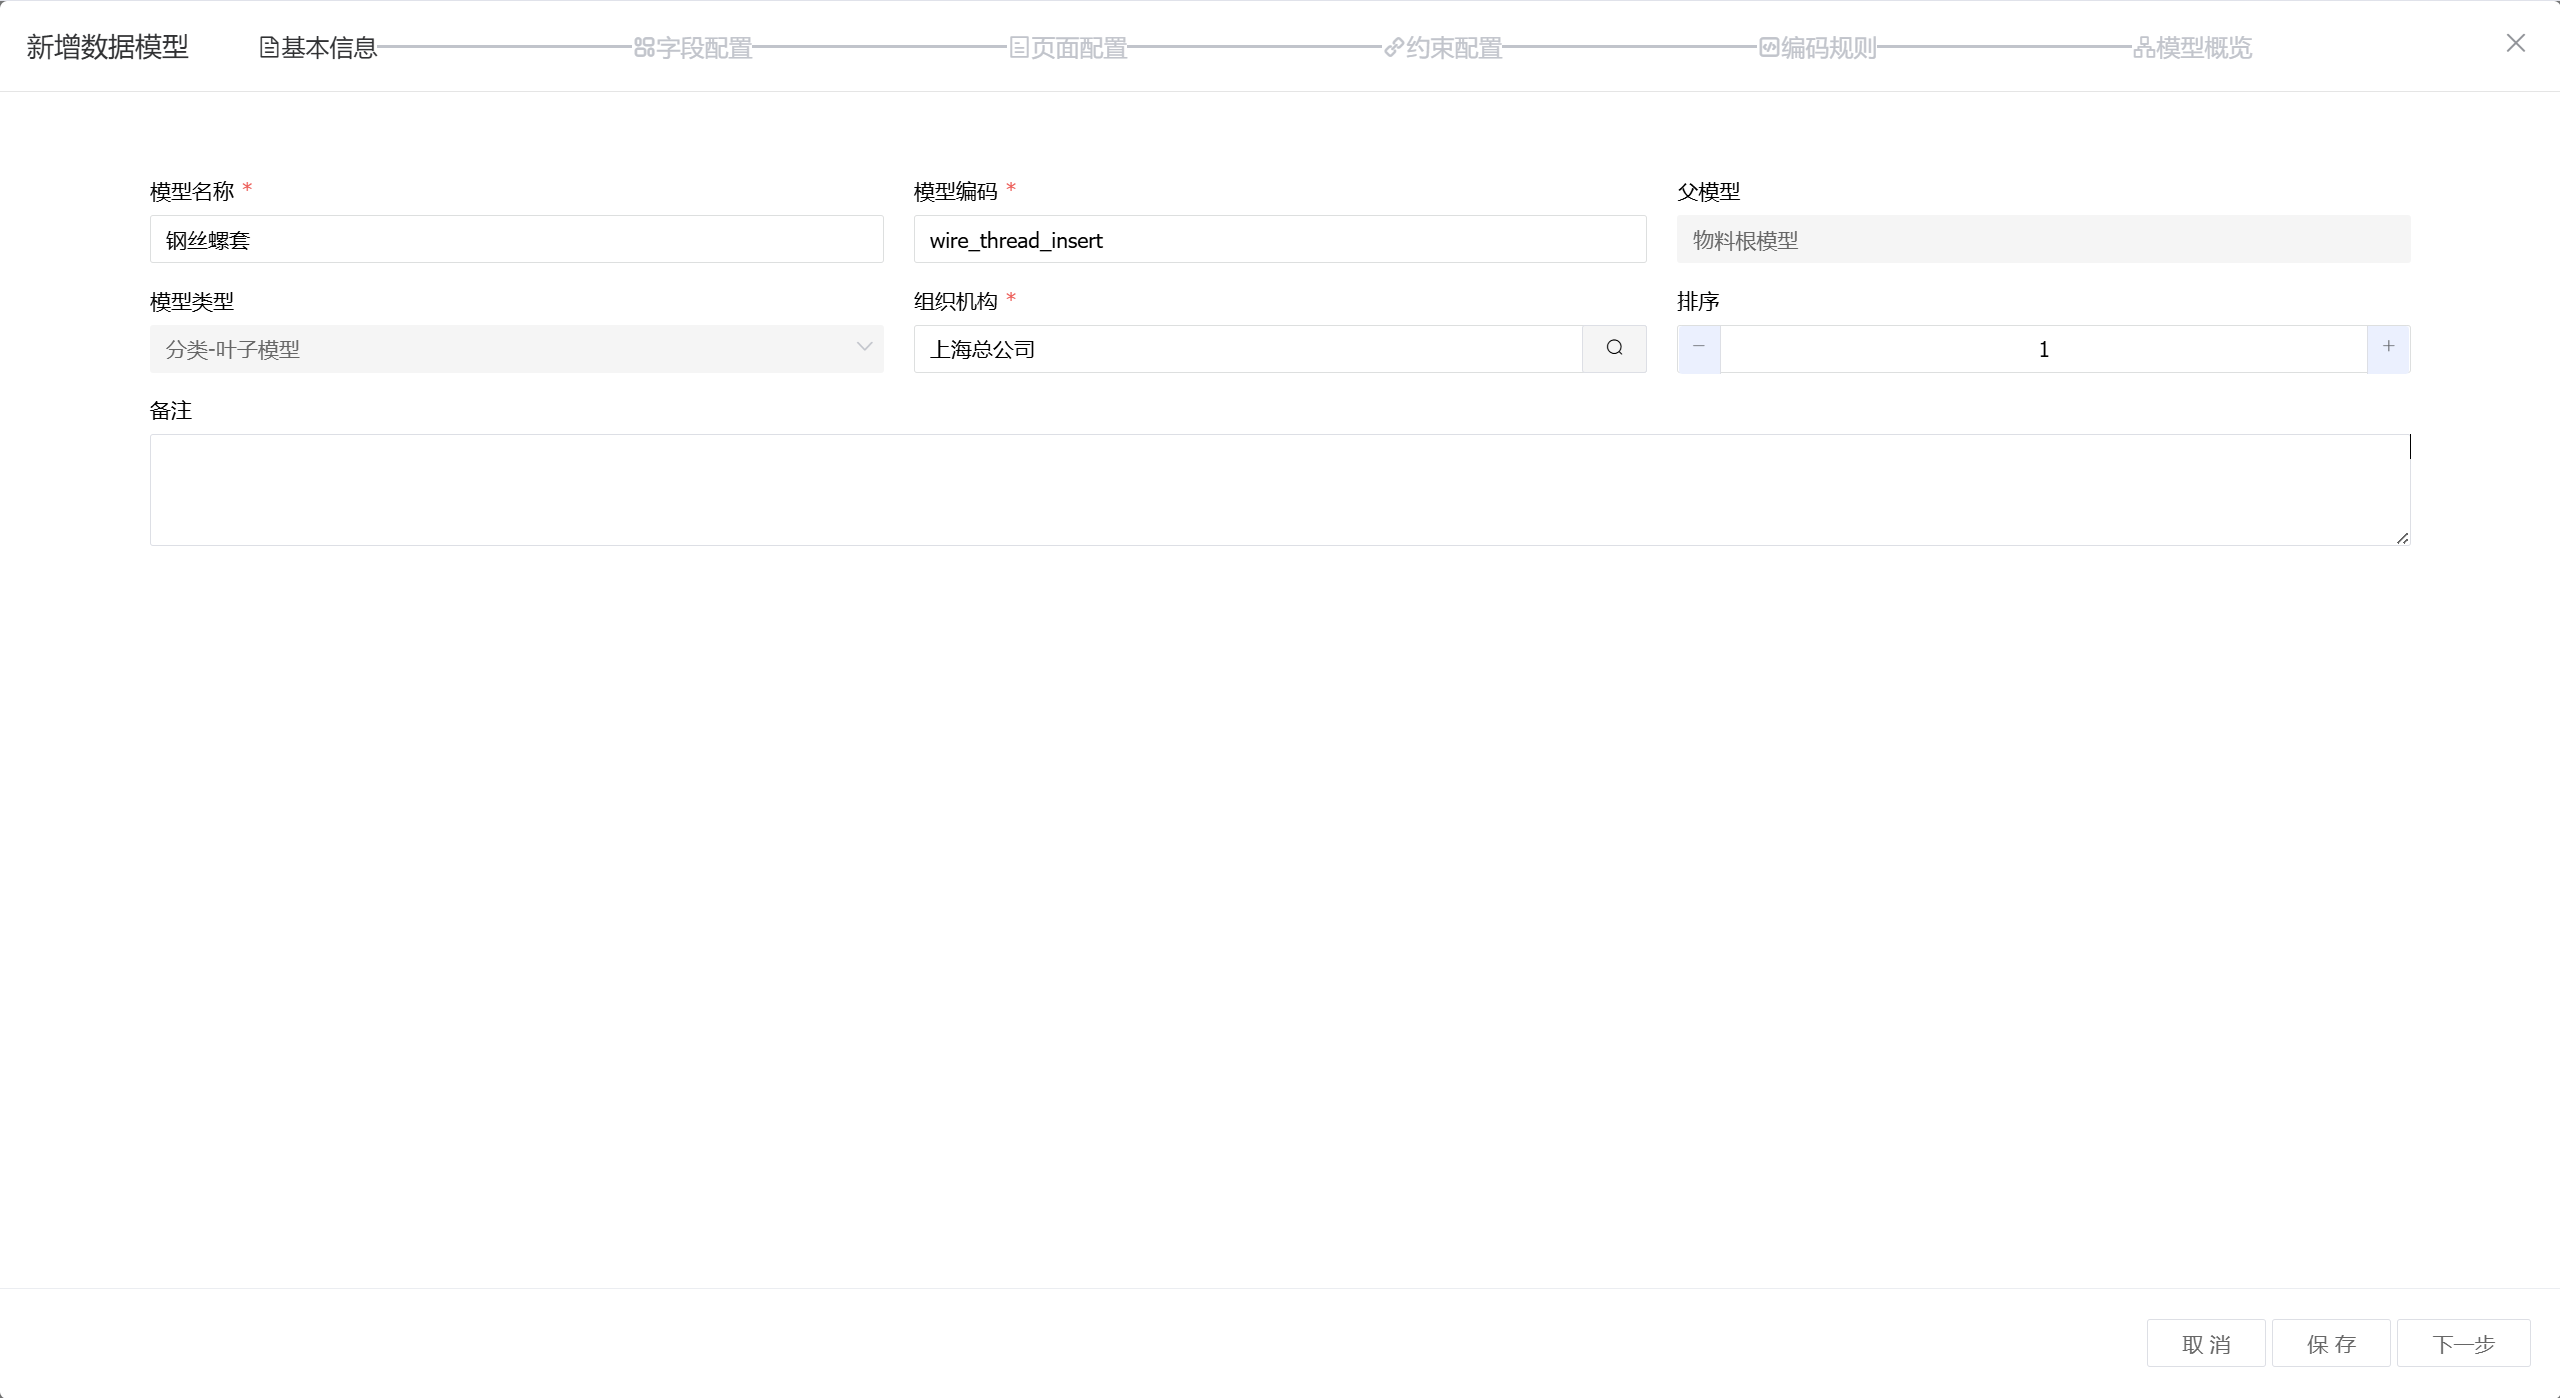Click the 编码规则 step icon
Screen dimensions: 2560x1398
click(x=1769, y=48)
